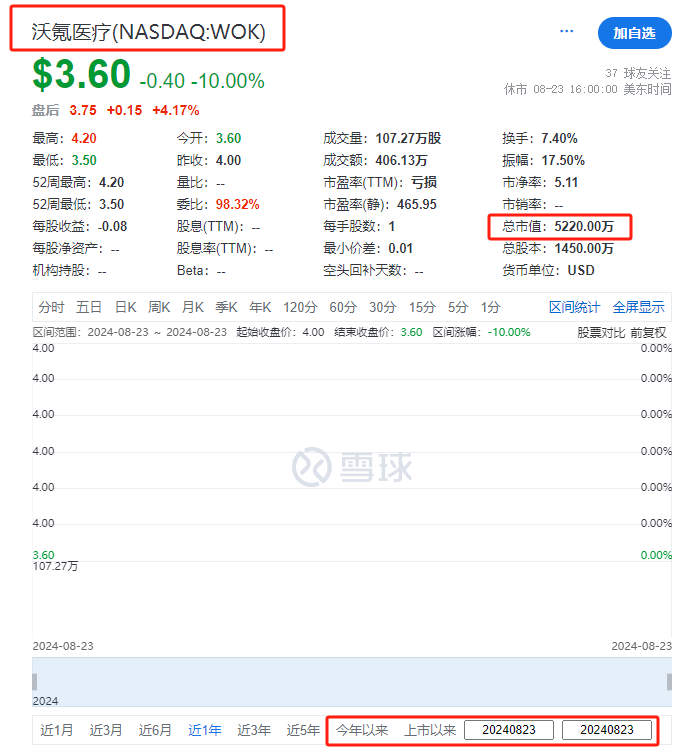Switch to the 周K chart tab

[159, 307]
